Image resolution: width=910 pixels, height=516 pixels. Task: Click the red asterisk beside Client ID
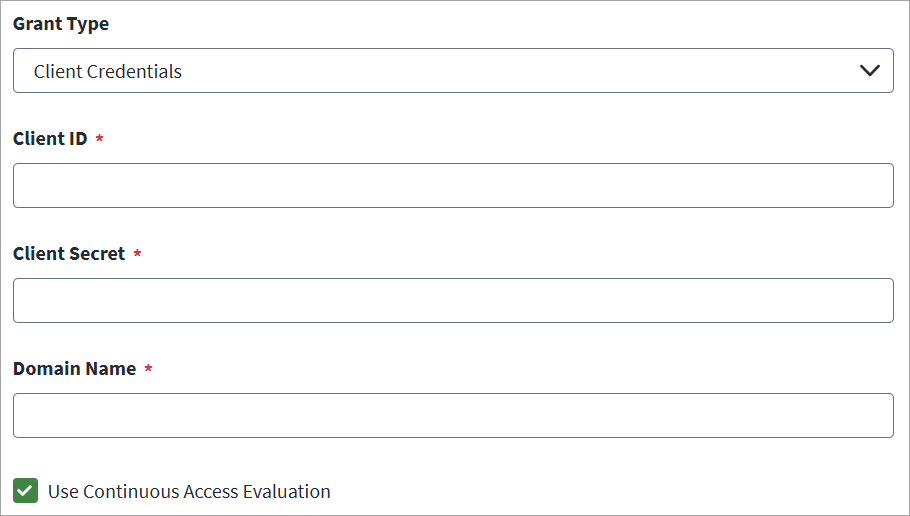(x=99, y=138)
